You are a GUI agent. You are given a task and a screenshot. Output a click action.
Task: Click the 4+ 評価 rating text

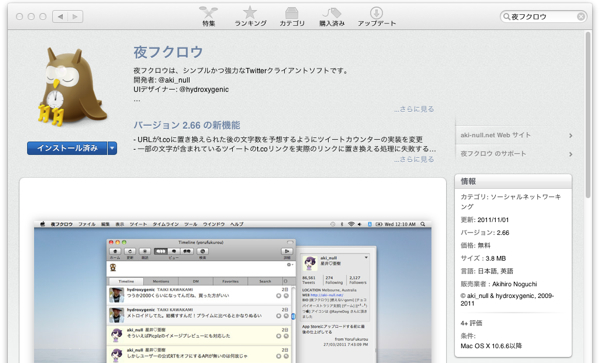pos(471,323)
